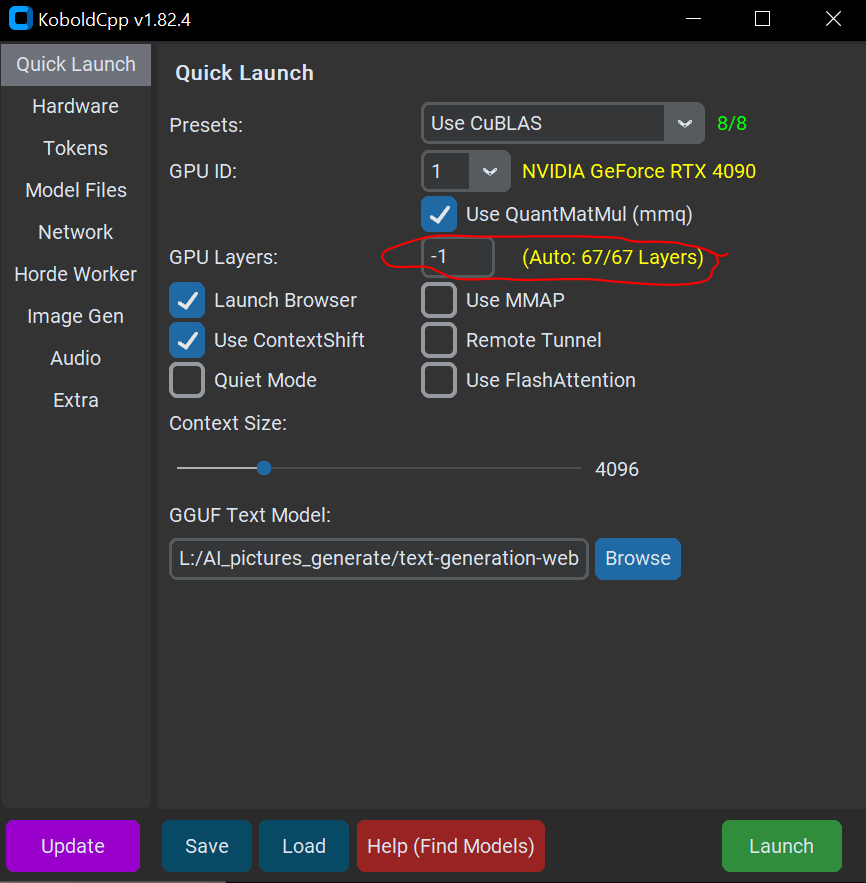Screen dimensions: 866x883
Task: Close the KoboldCpp window
Action: [833, 19]
